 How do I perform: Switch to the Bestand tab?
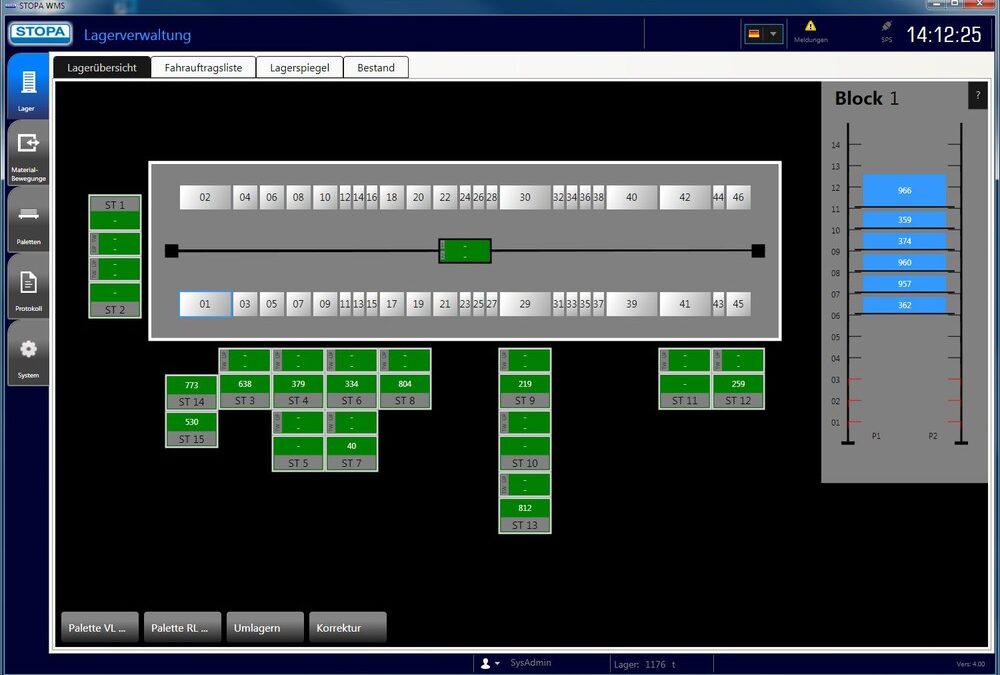[x=376, y=68]
